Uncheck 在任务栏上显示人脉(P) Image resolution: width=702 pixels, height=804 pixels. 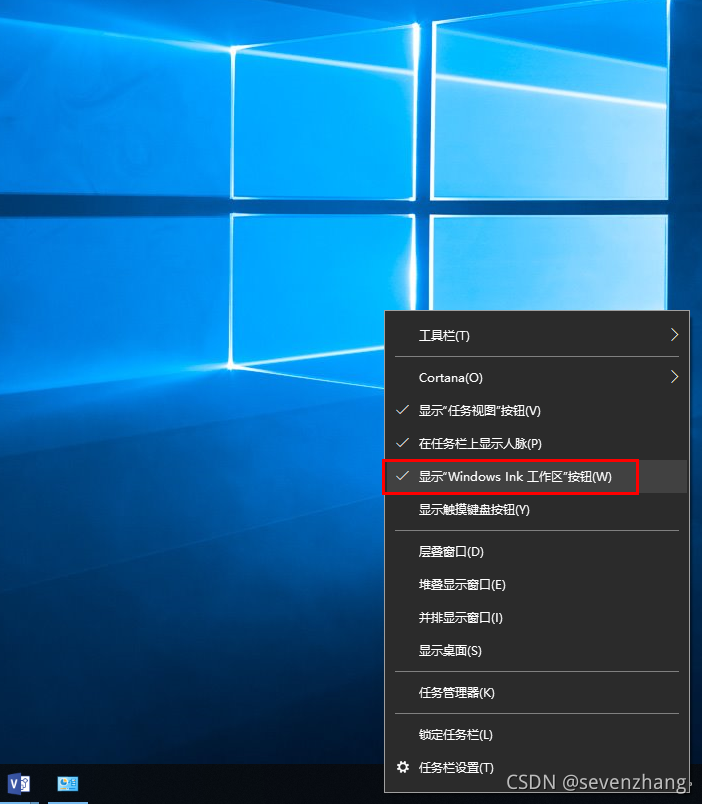point(536,444)
